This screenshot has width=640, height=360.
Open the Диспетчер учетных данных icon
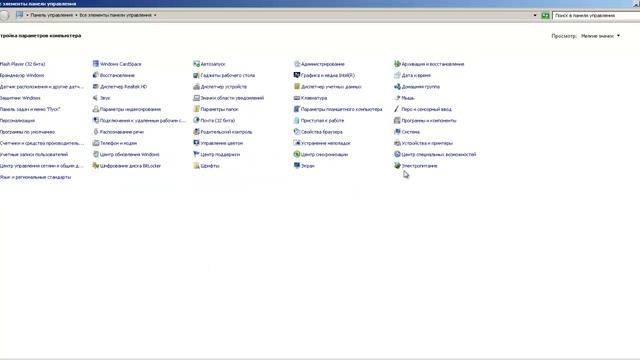[297, 87]
